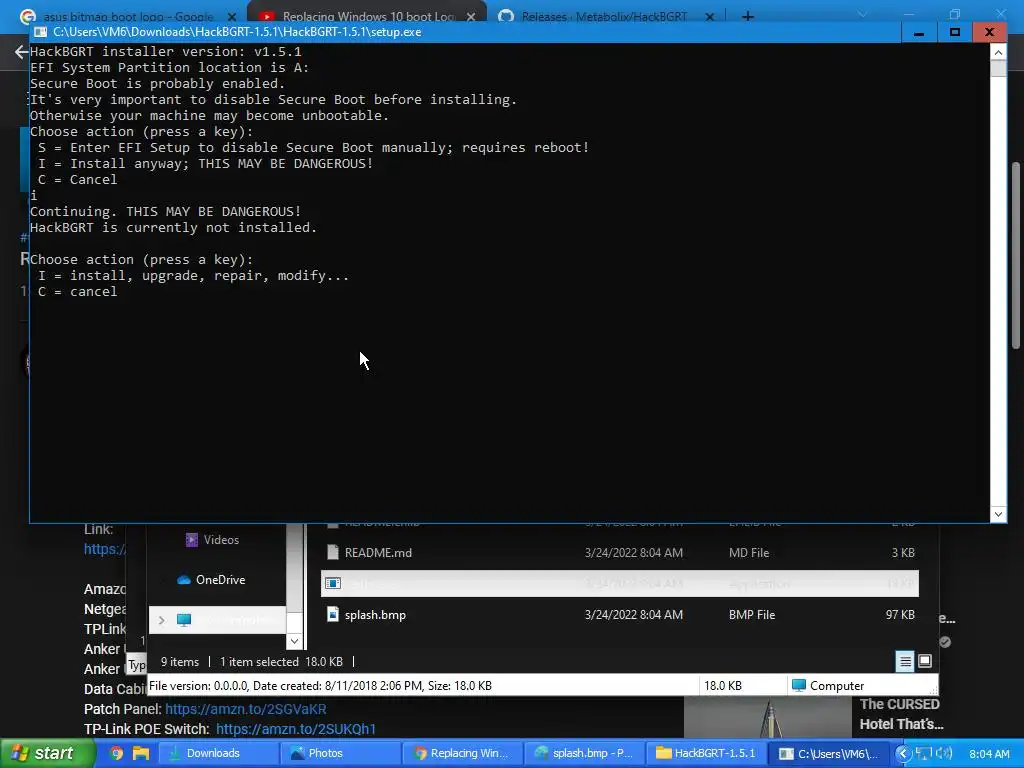Close the asus bitmap boot logo tab
The height and width of the screenshot is (768, 1024).
pyautogui.click(x=232, y=16)
